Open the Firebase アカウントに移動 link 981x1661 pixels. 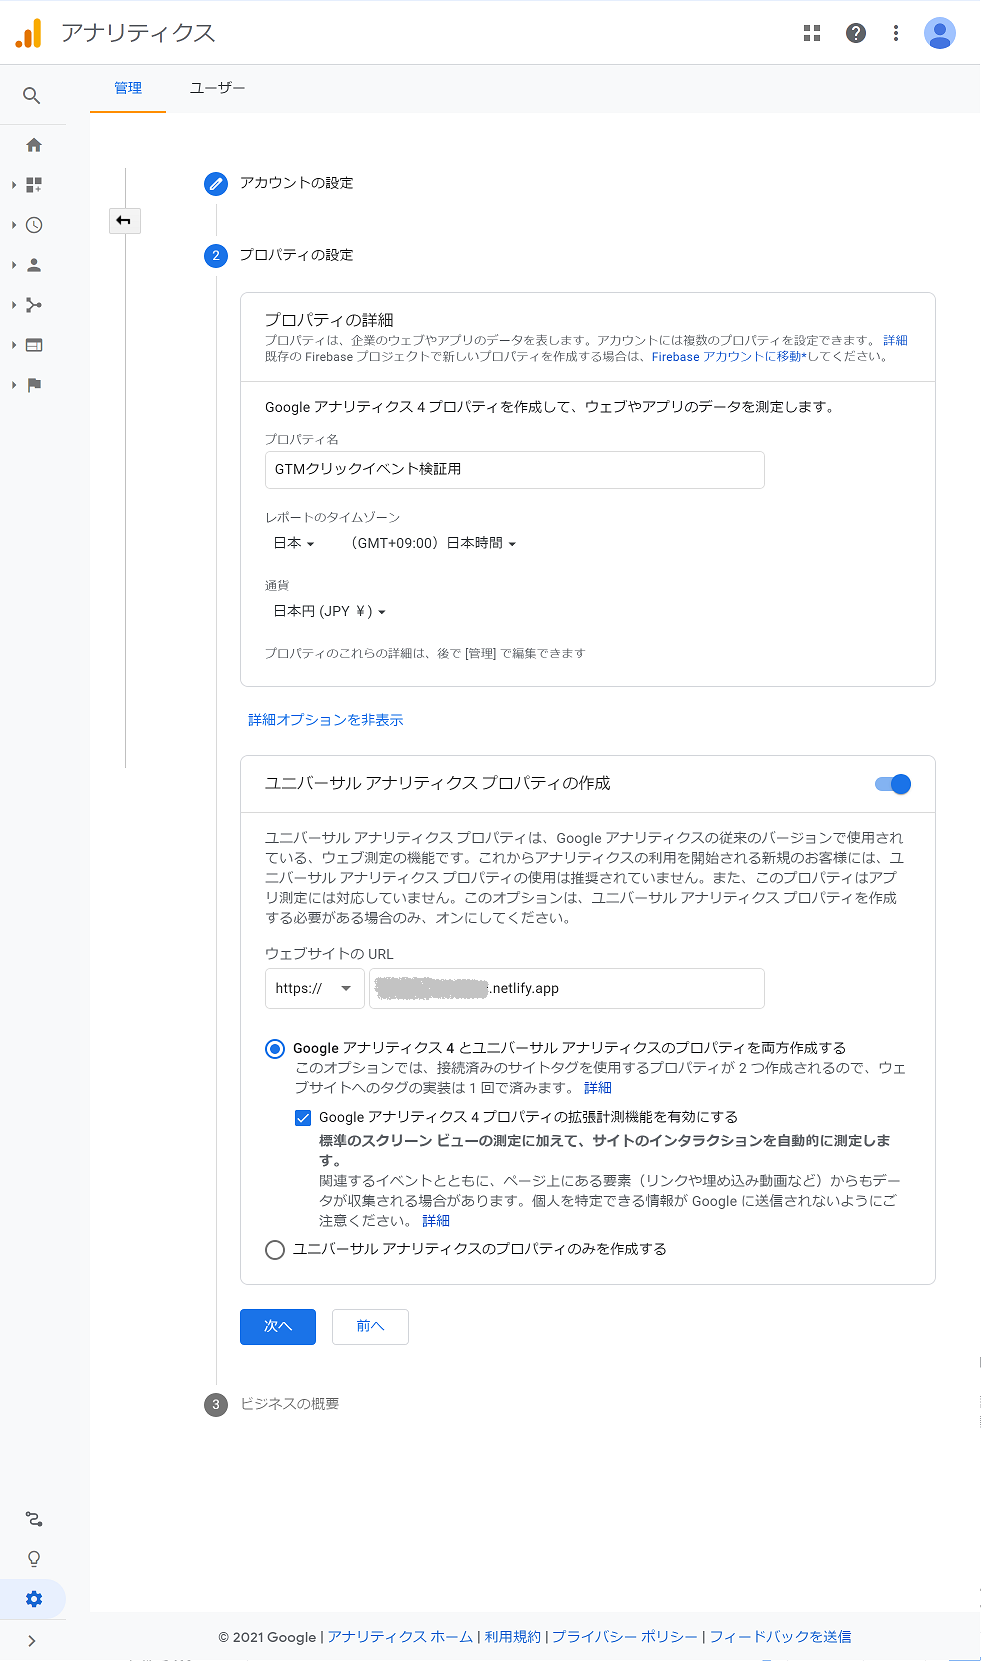(x=729, y=357)
